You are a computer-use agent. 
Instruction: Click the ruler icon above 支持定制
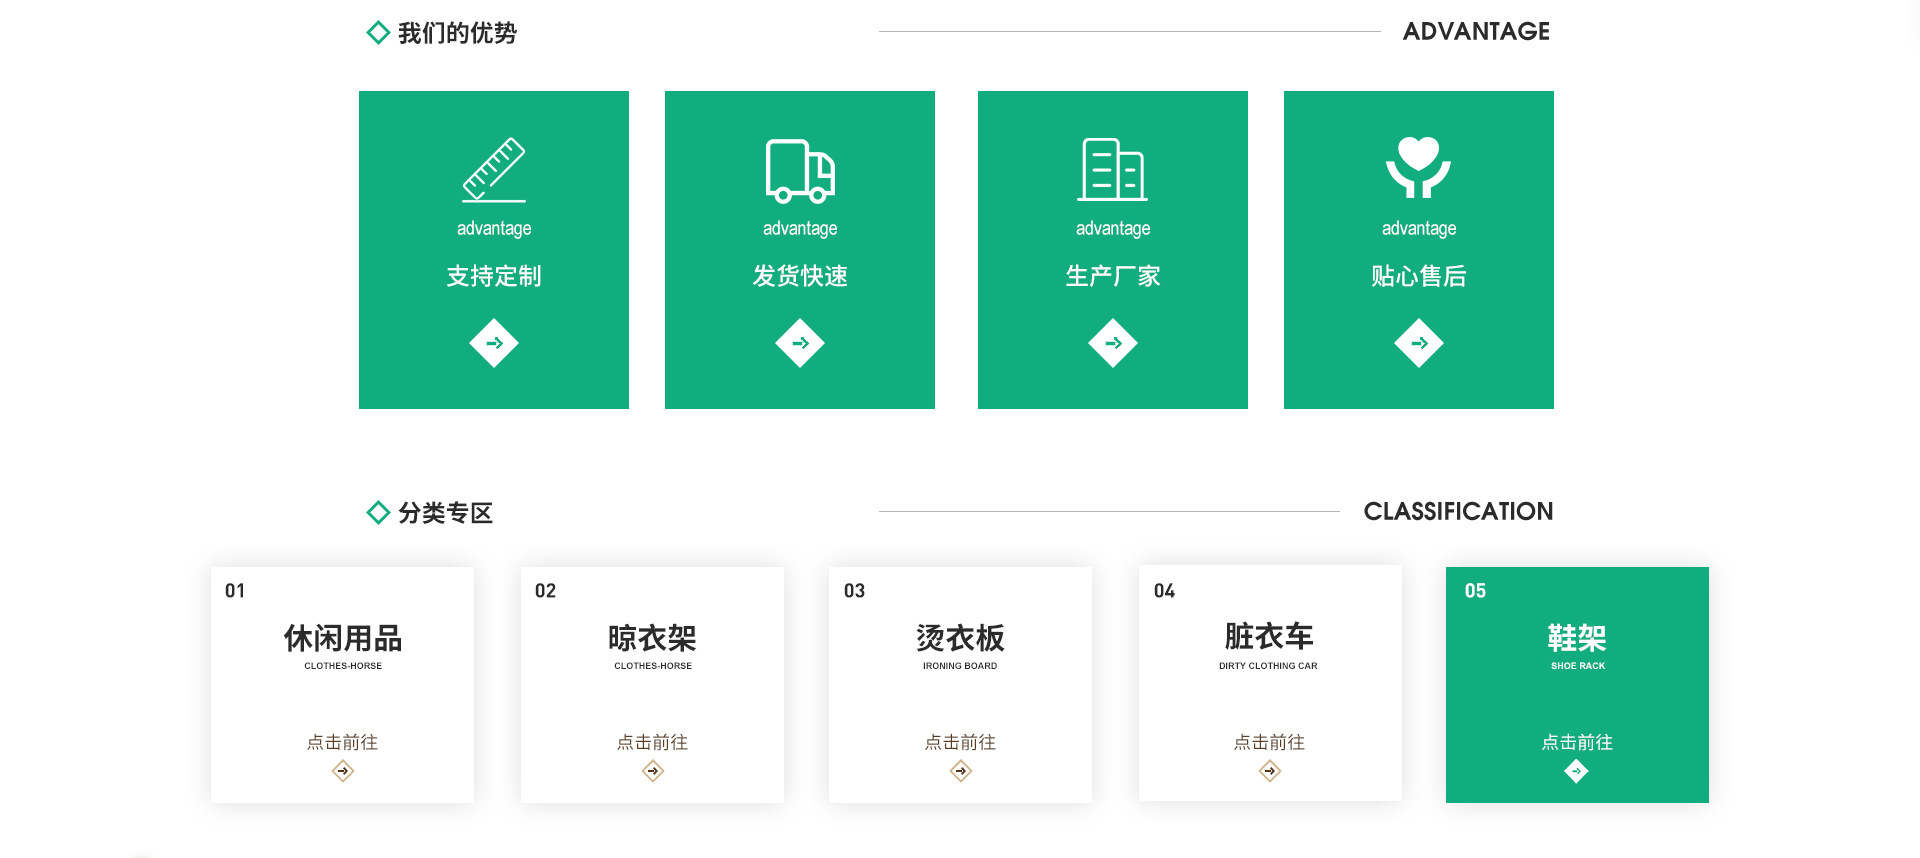494,170
